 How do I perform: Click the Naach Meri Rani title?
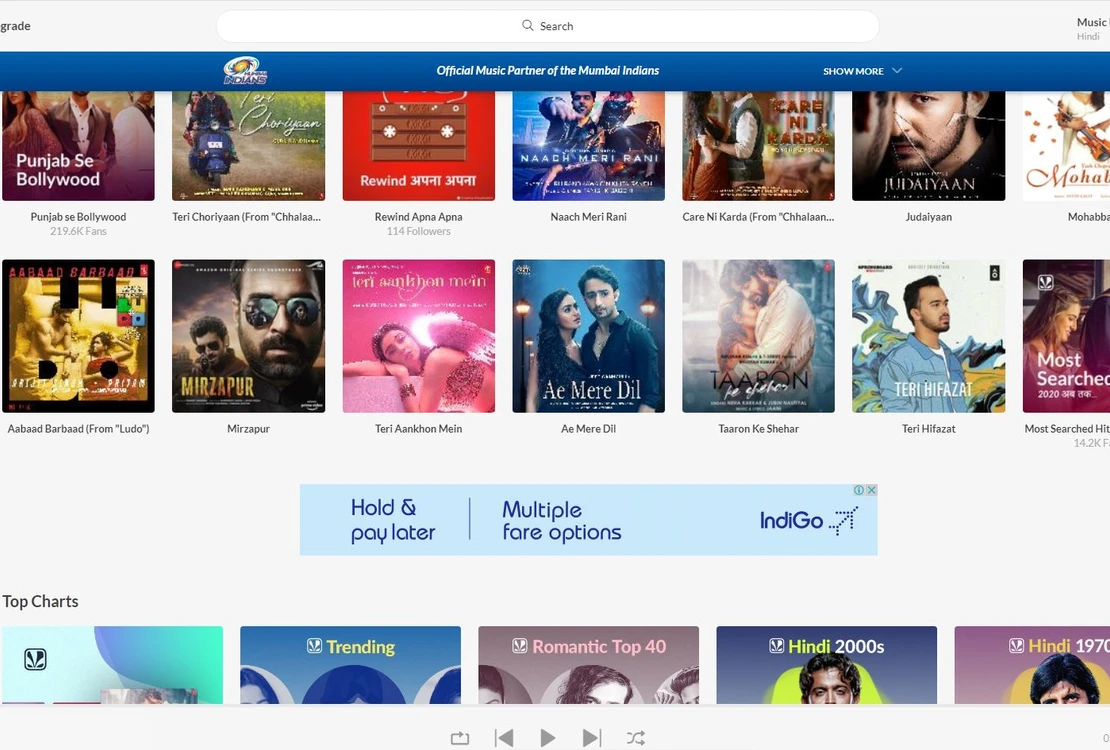point(588,217)
